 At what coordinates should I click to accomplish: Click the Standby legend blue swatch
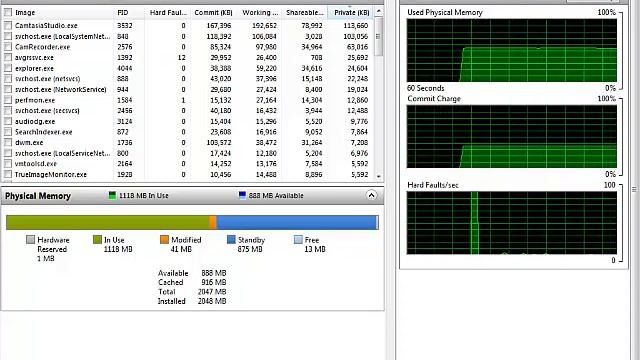point(231,240)
